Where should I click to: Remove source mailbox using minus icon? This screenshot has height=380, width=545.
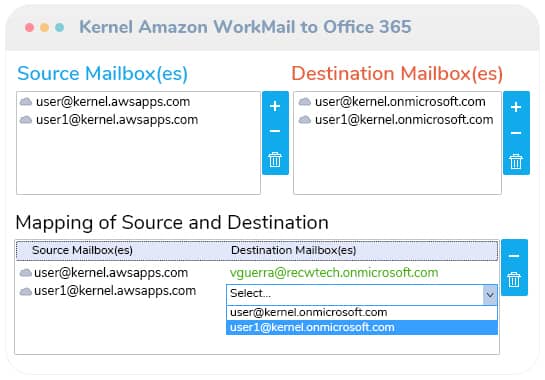tap(275, 131)
